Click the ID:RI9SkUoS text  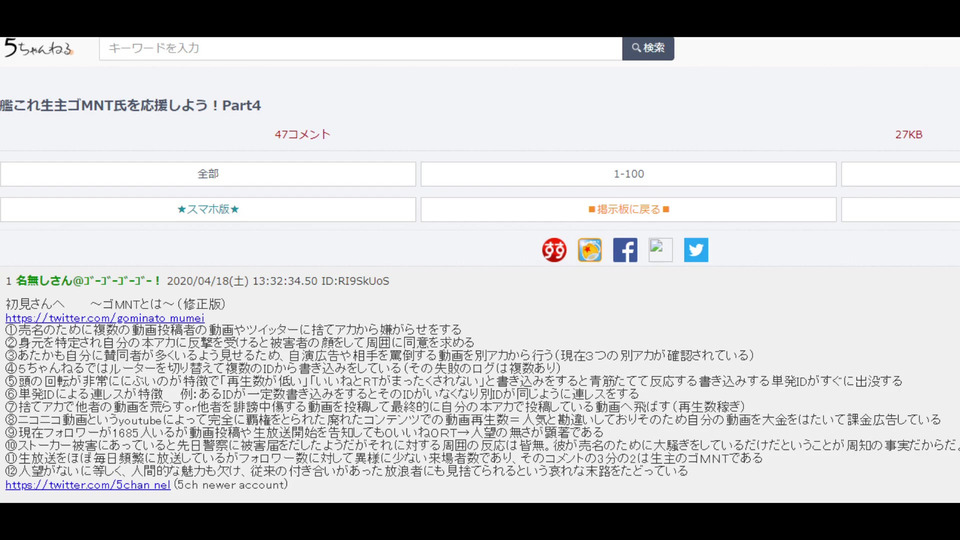pyautogui.click(x=355, y=281)
